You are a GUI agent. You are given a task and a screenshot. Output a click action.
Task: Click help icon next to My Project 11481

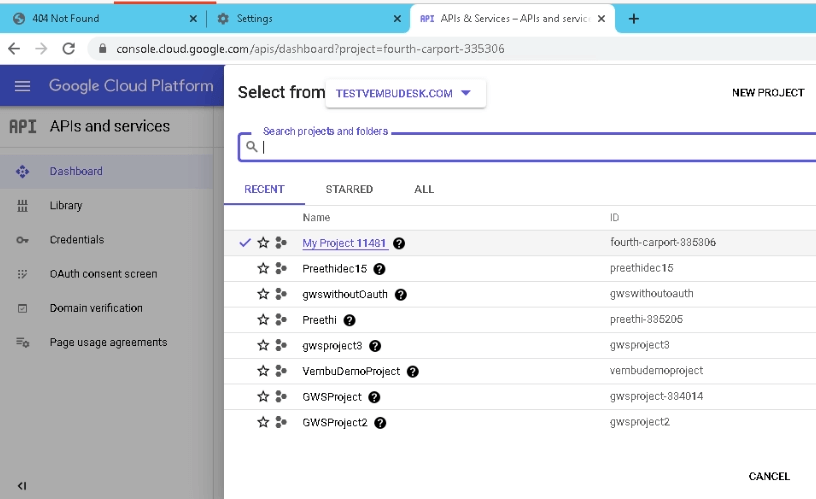(399, 244)
